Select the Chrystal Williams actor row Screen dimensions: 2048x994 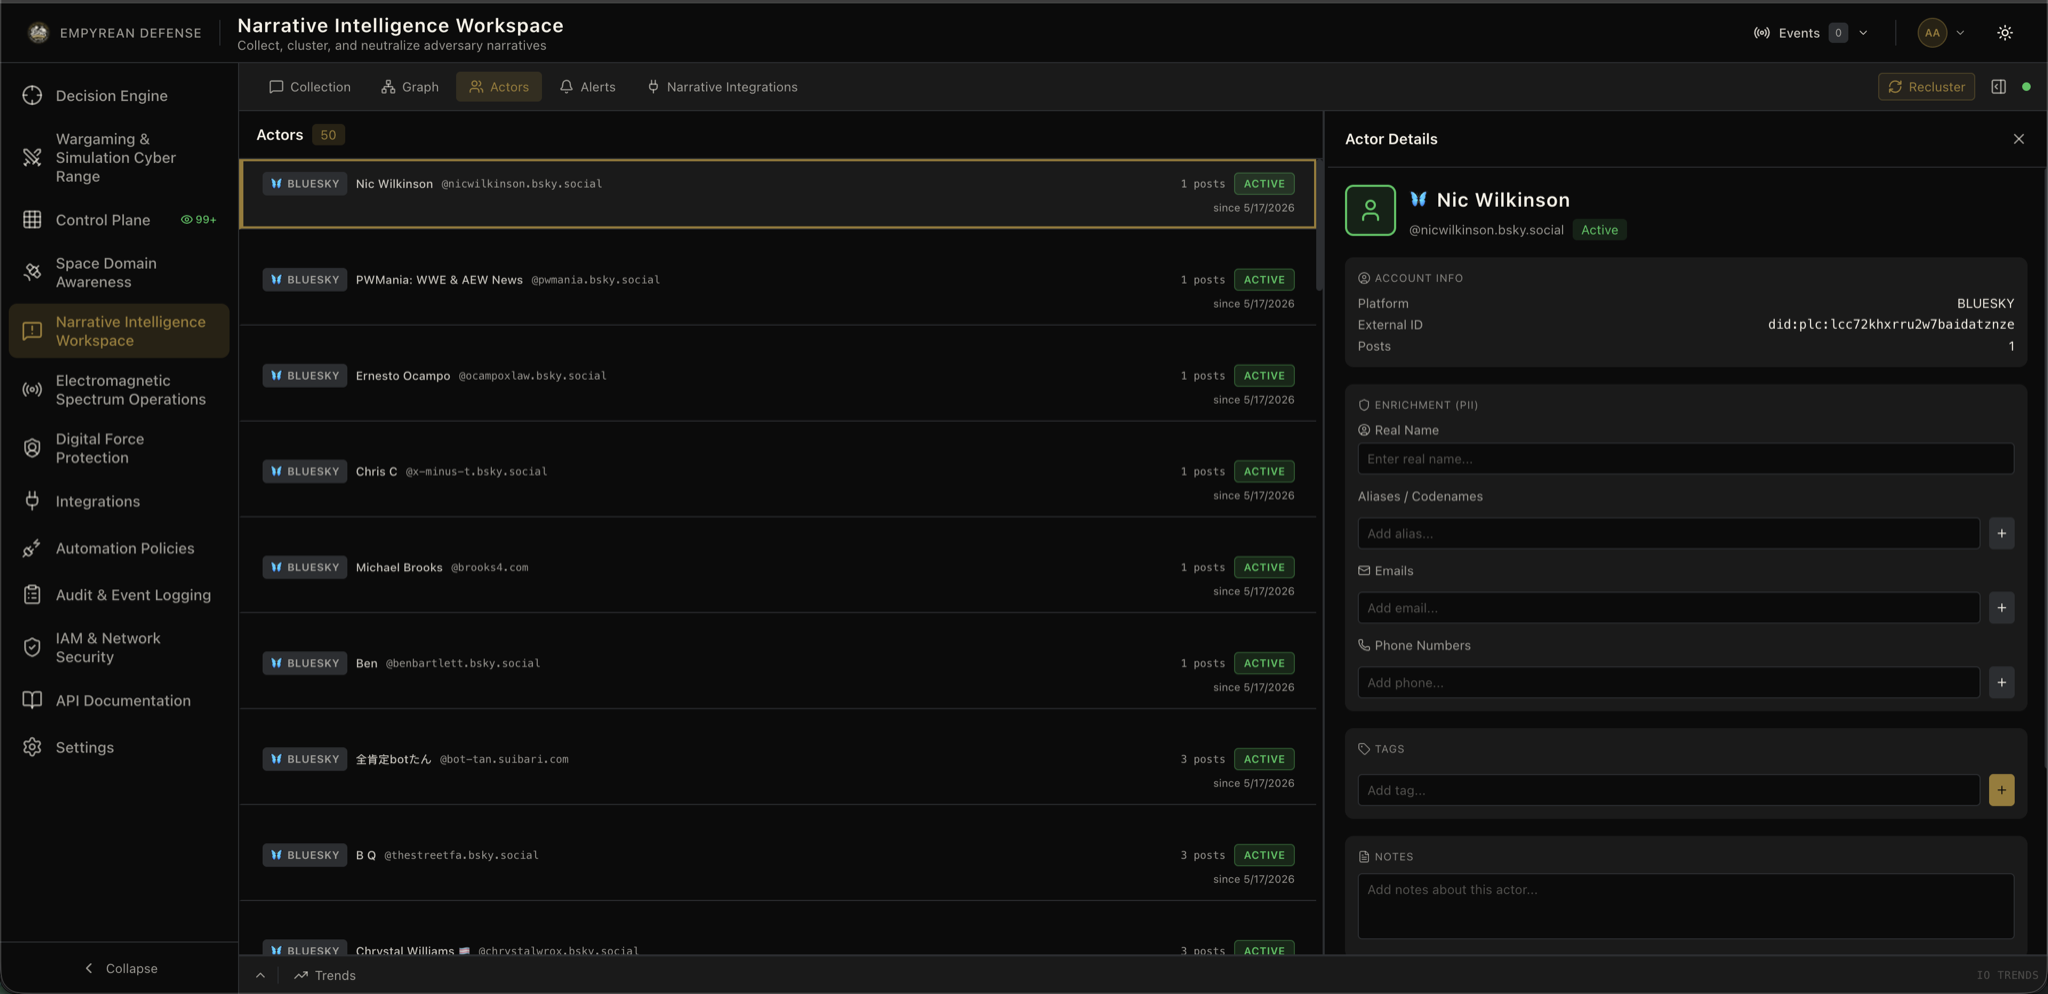(x=778, y=940)
